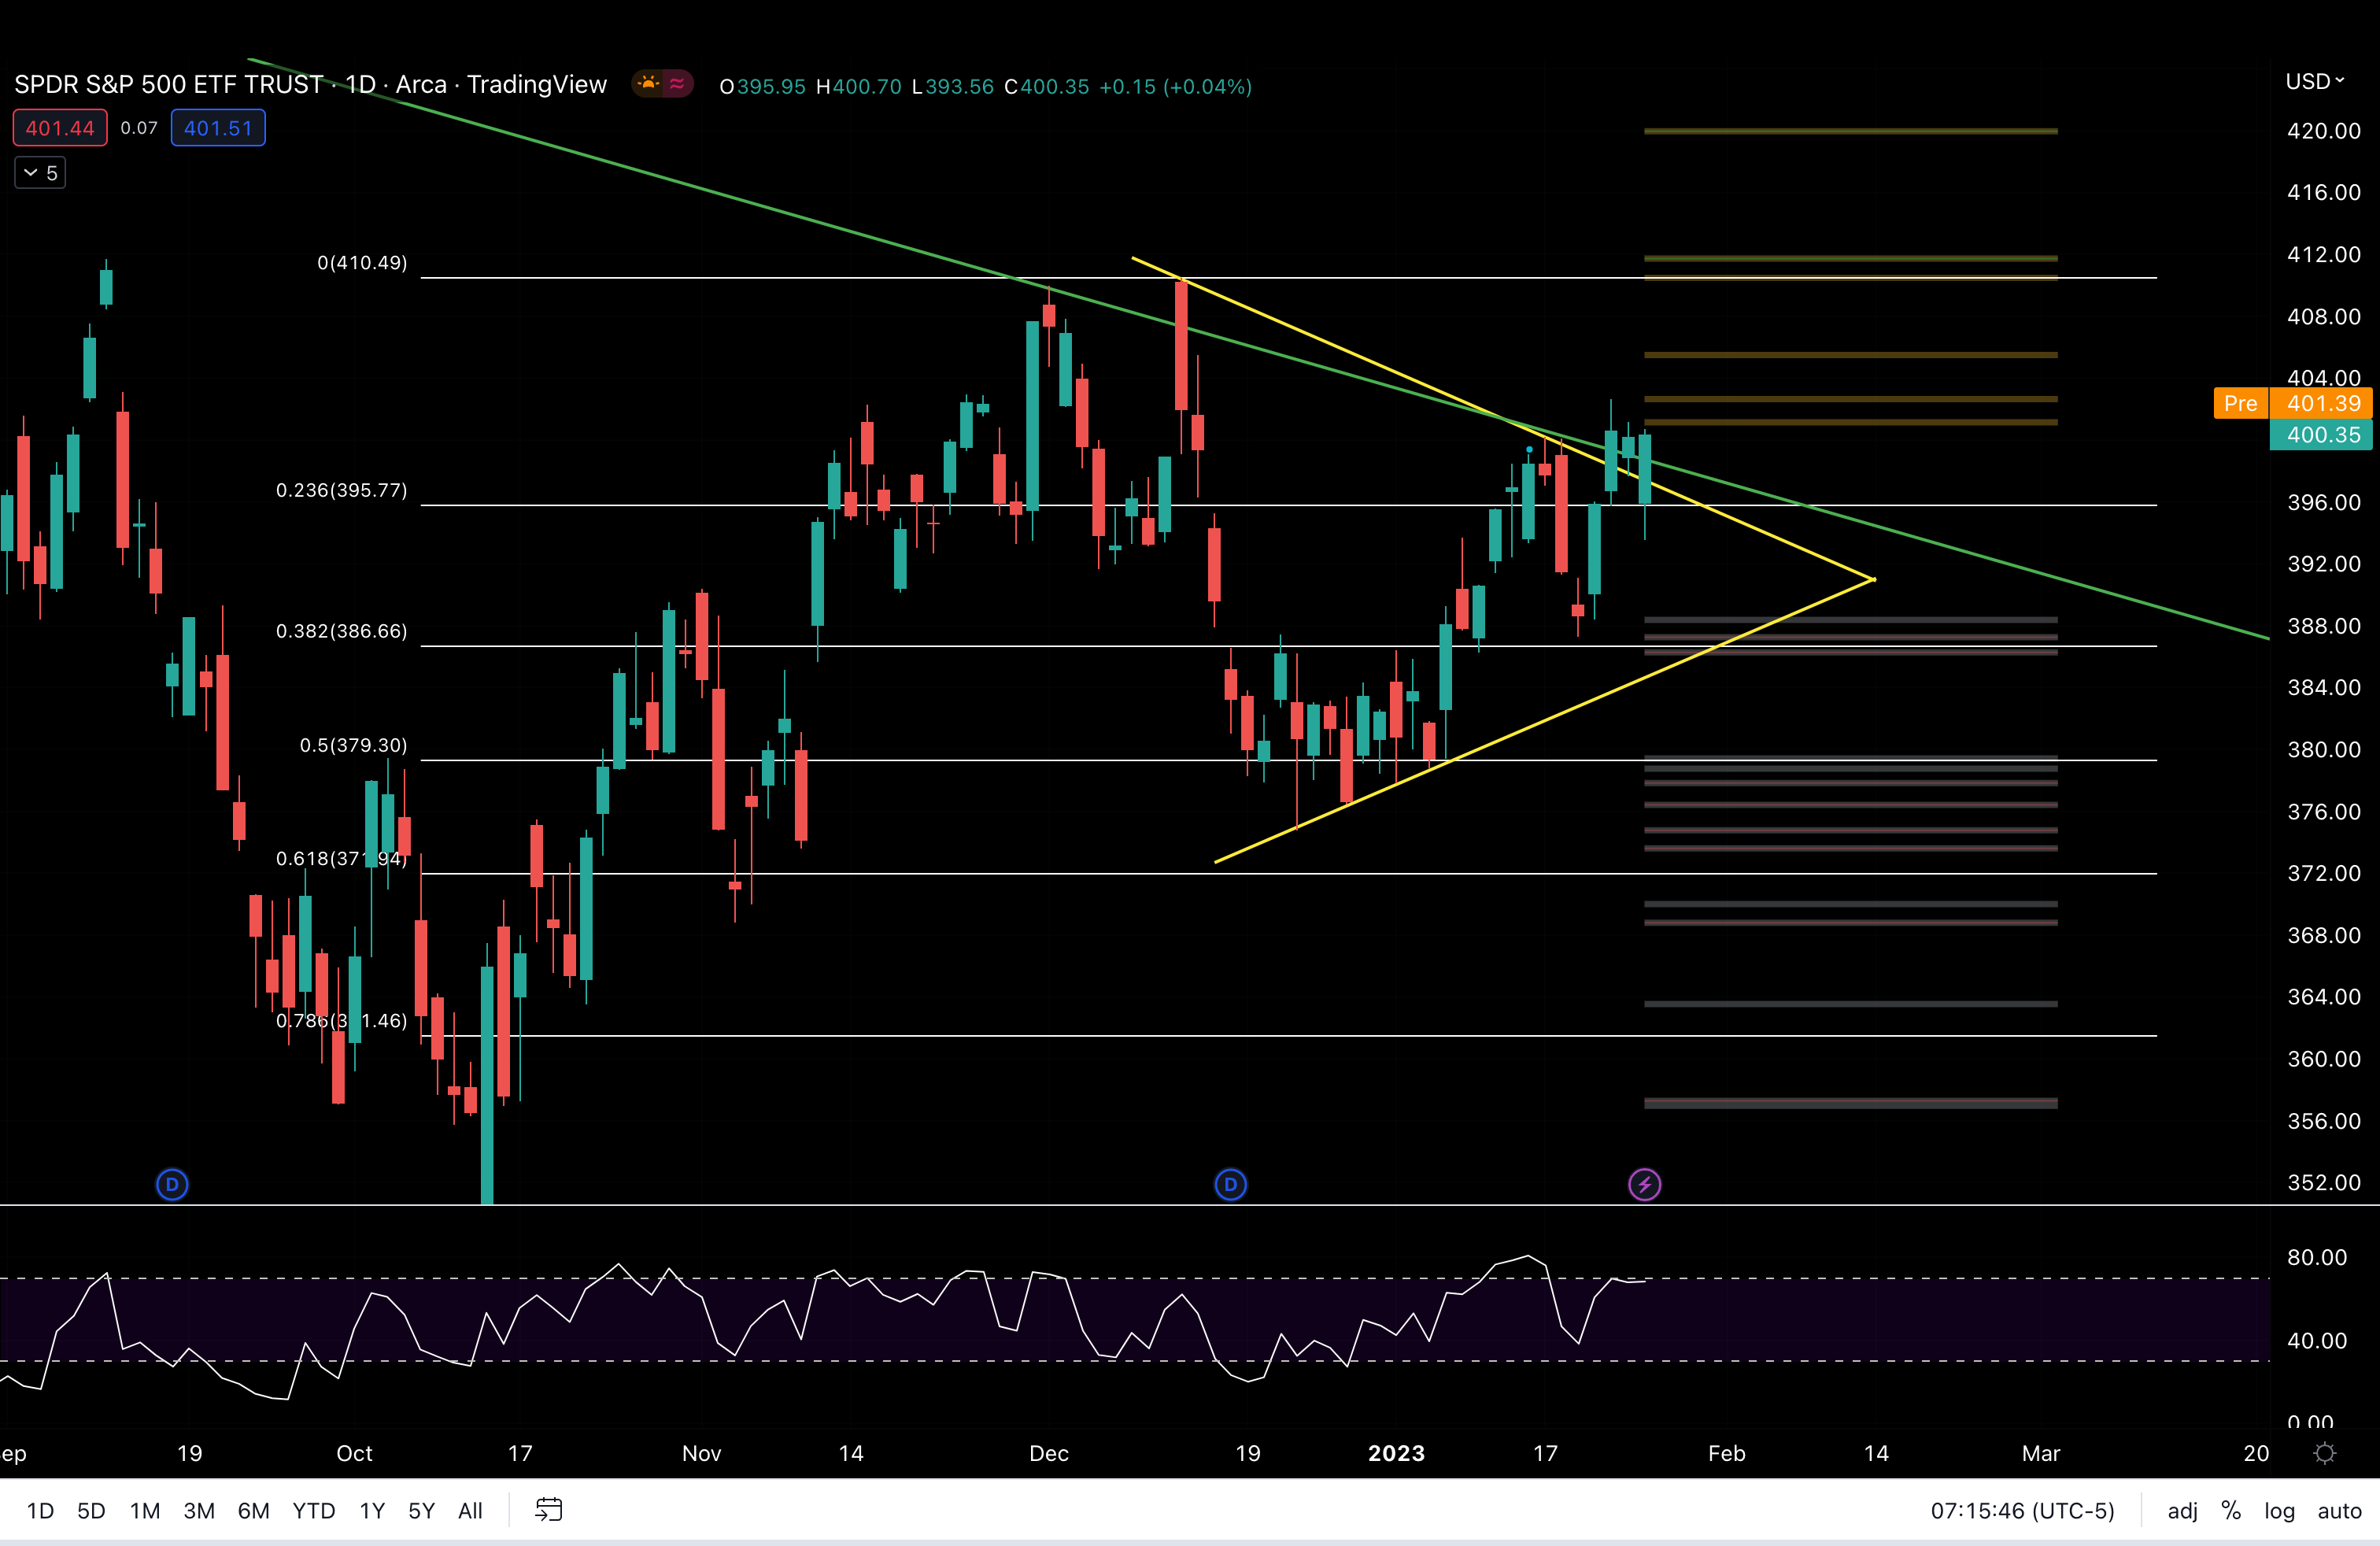The width and height of the screenshot is (2380, 1546).
Task: Click the 400.35 price label on the axis
Action: click(2321, 435)
